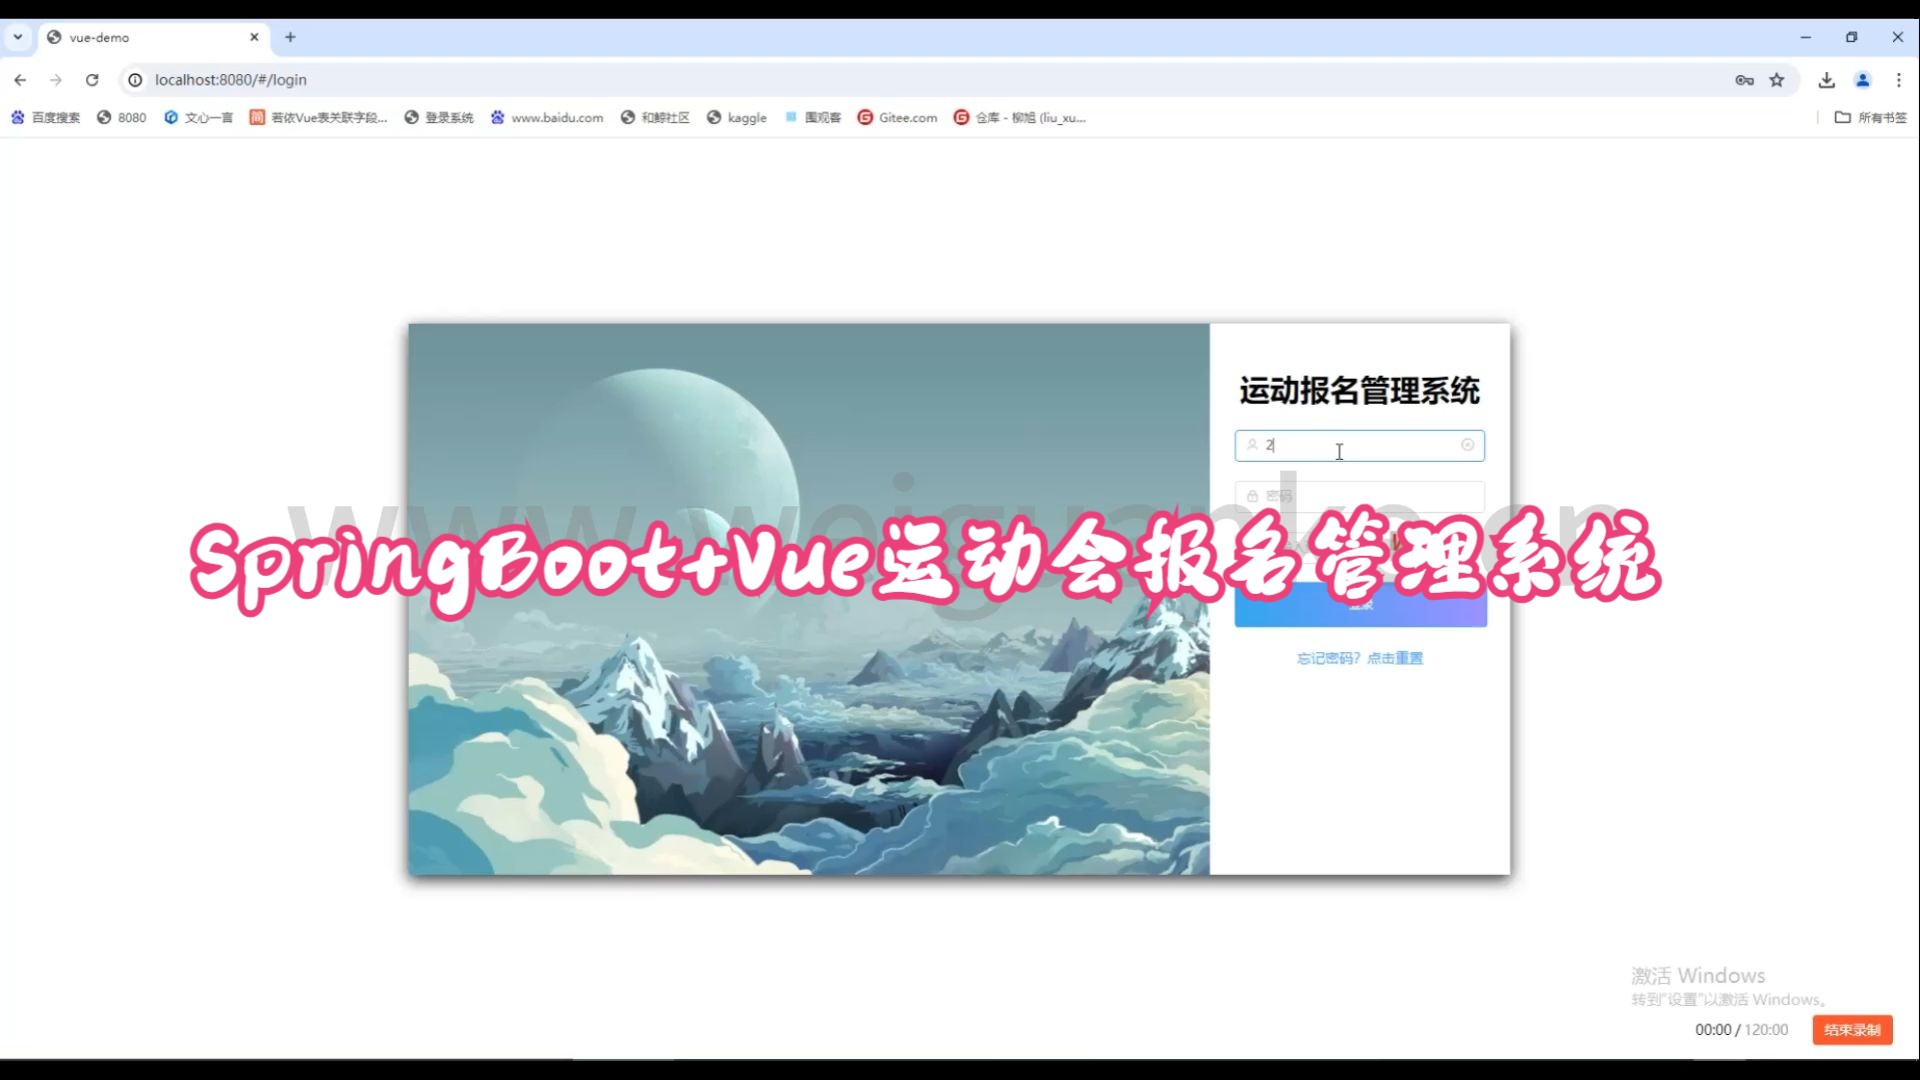Clear username field using circle-x icon
This screenshot has height=1080, width=1920.
pos(1468,445)
